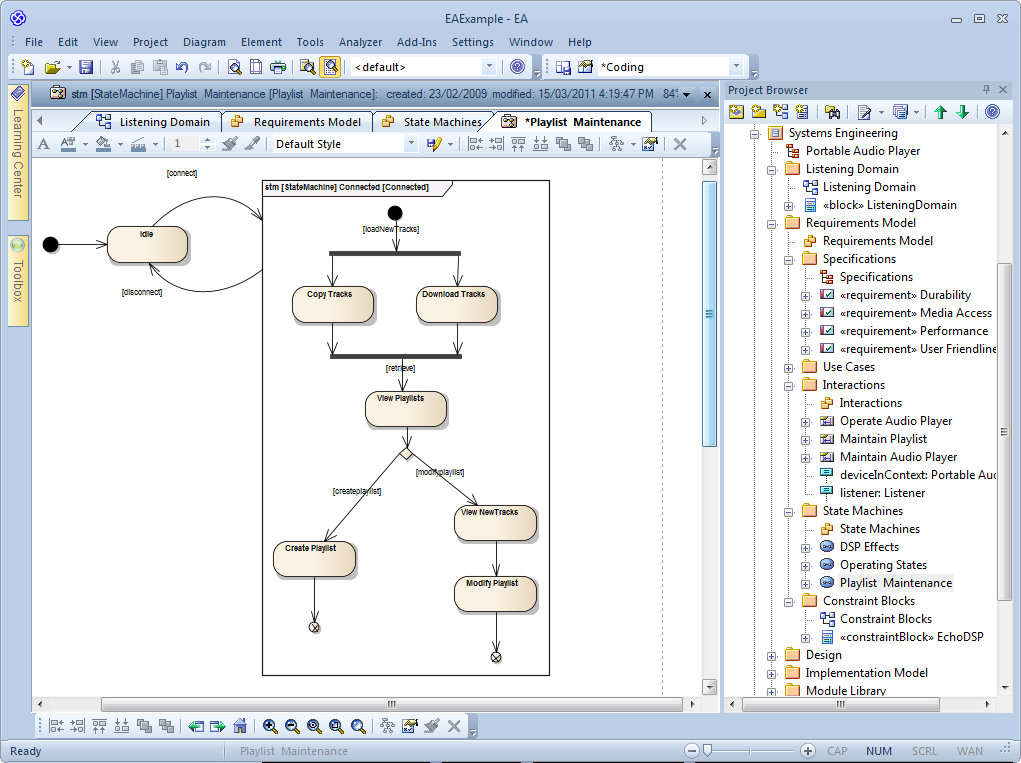Click the Undo icon on the toolbar
The image size is (1021, 763).
point(180,67)
